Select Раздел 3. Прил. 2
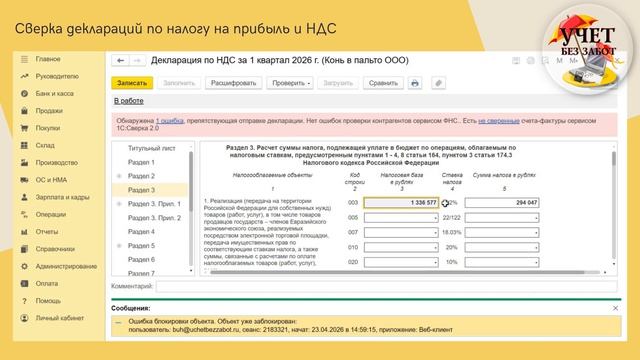 (x=154, y=218)
